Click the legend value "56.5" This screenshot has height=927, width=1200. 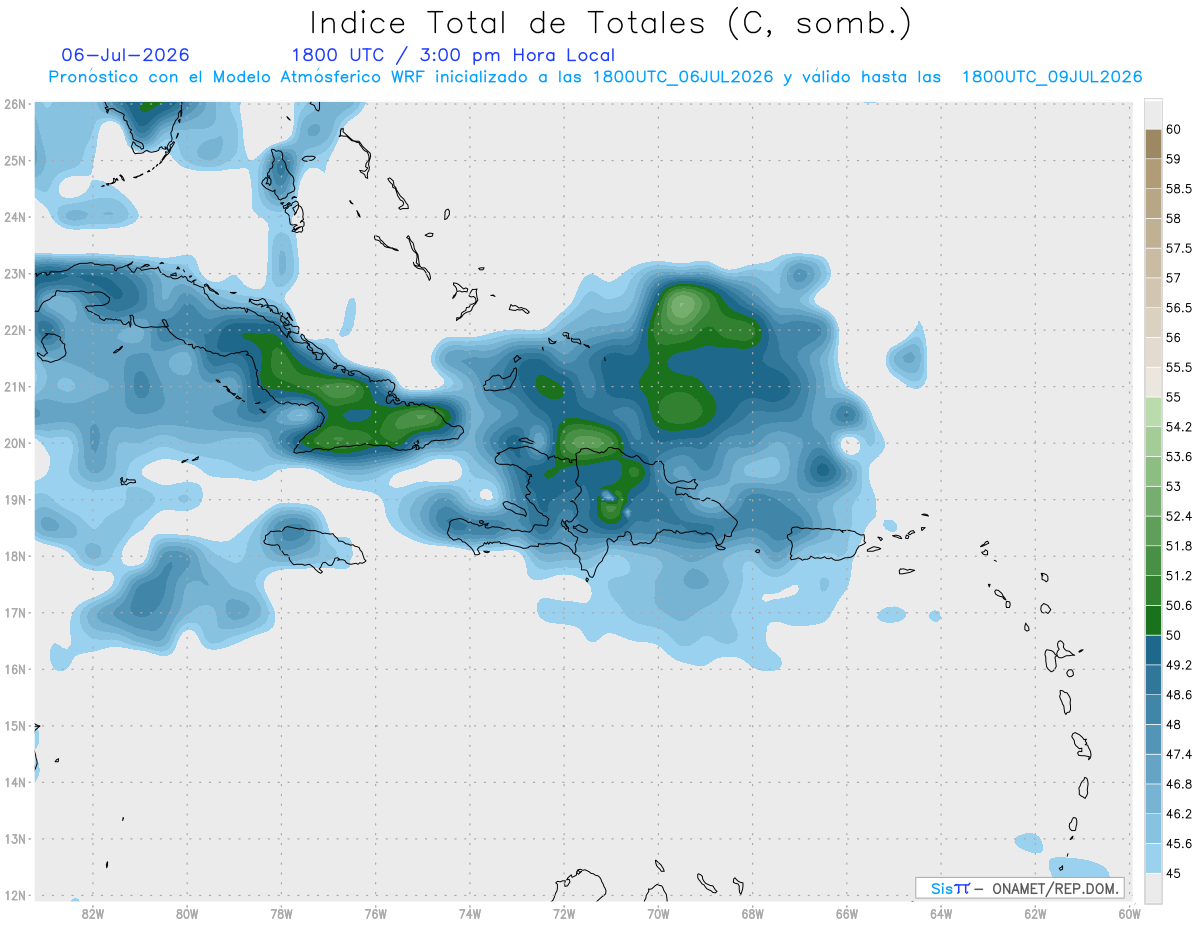tap(1179, 308)
